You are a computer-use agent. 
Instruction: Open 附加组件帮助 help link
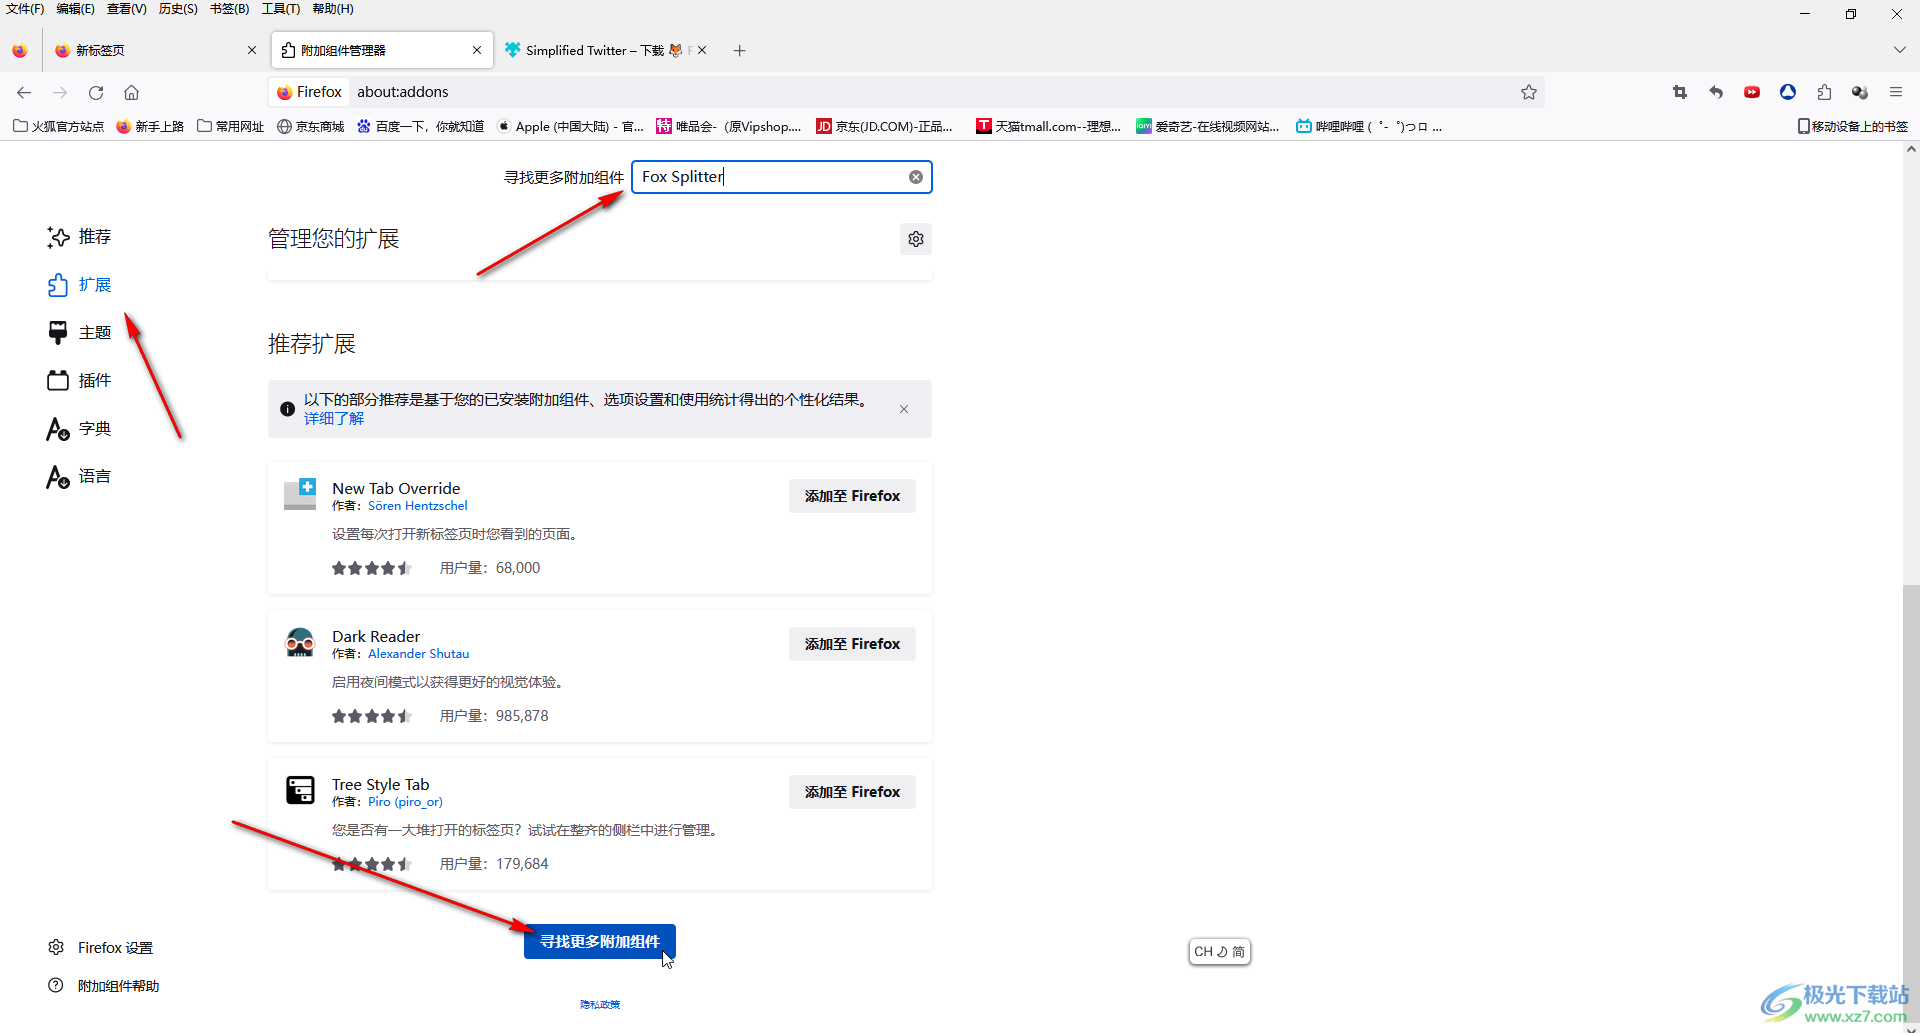(x=104, y=986)
